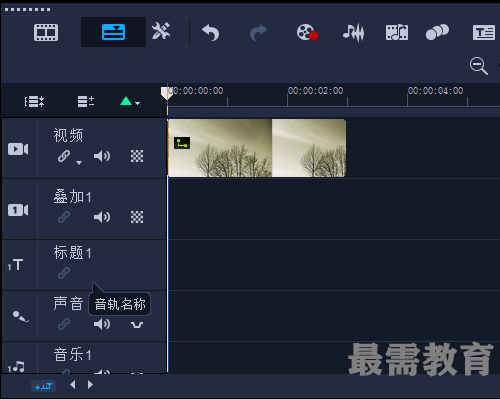Click the 标题1 title track icon
This screenshot has height=399, width=500.
pos(16,265)
